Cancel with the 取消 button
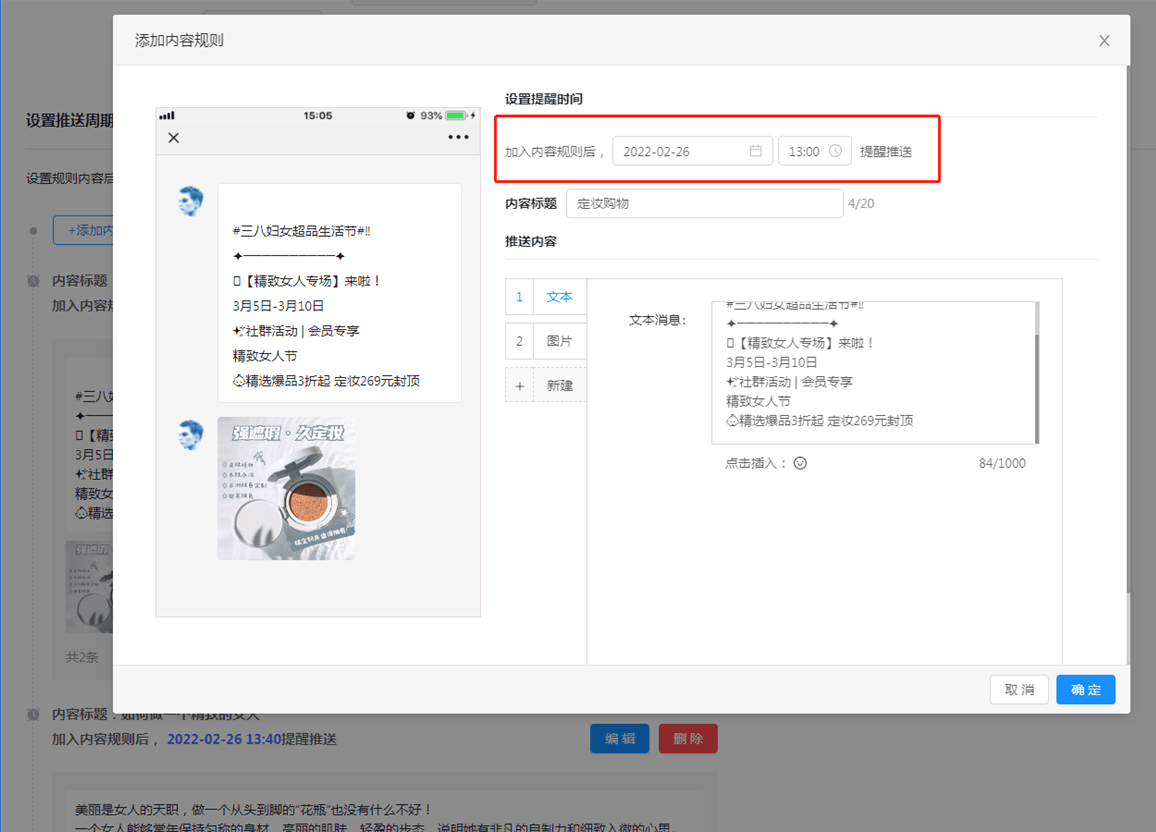 tap(1019, 690)
